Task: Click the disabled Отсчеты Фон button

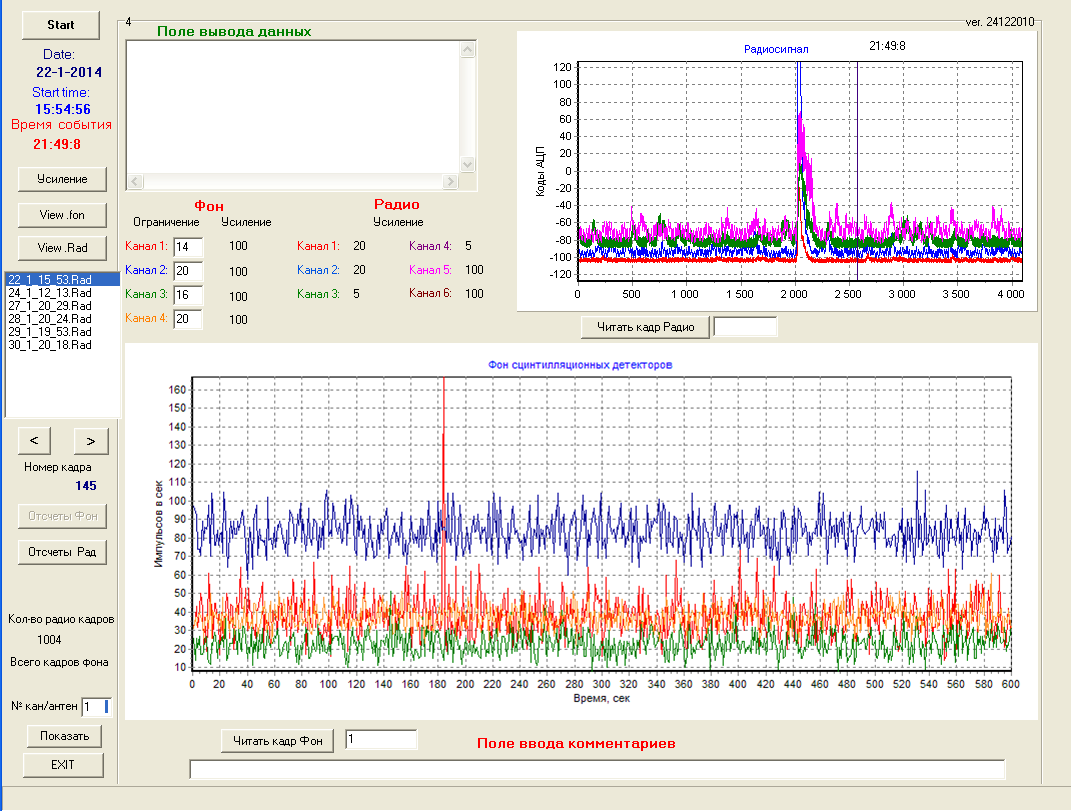Action: click(62, 516)
